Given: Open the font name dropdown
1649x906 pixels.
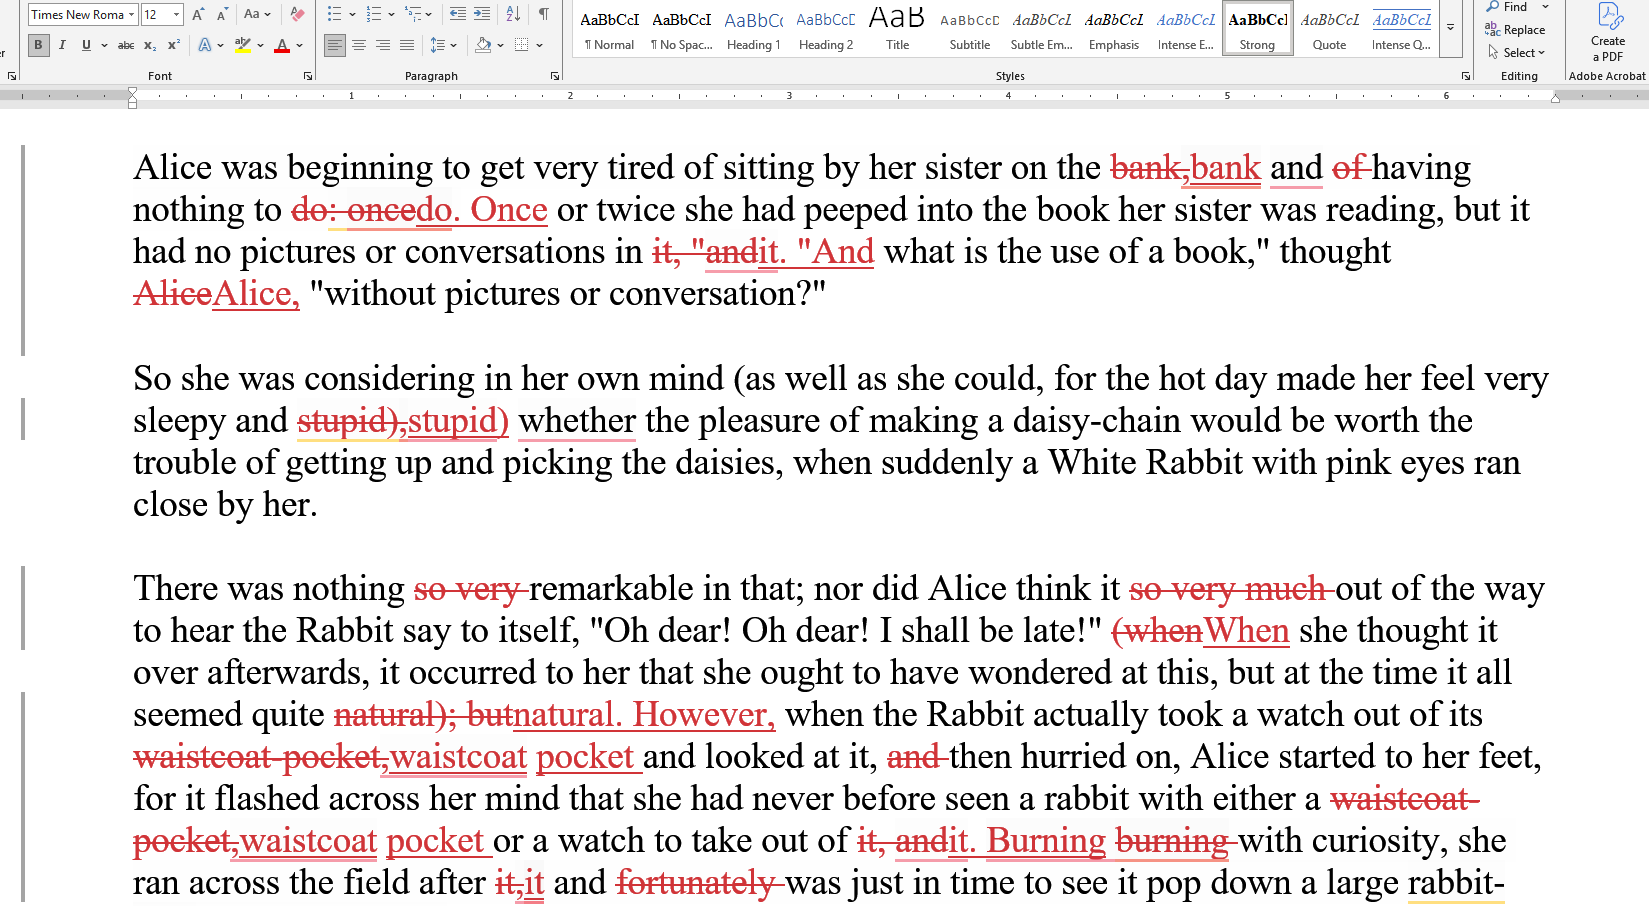Looking at the screenshot, I should point(131,15).
